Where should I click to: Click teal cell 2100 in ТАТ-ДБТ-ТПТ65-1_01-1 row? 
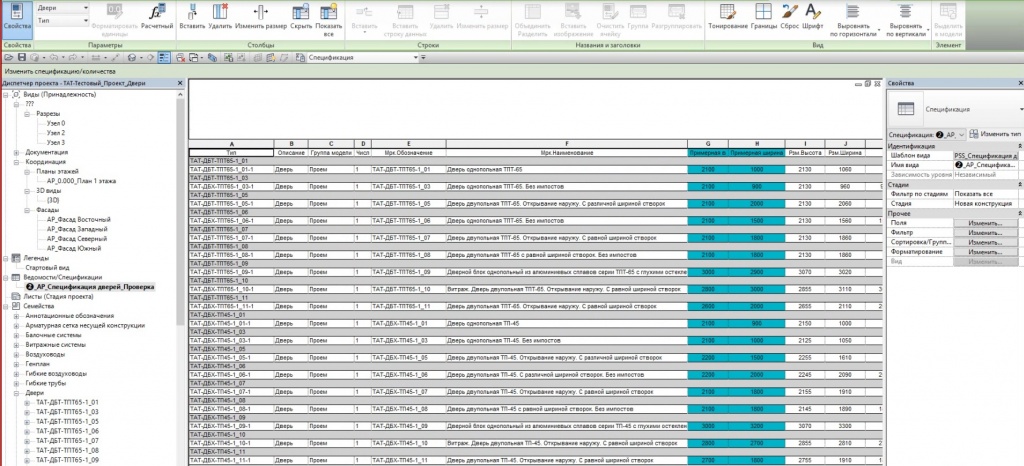click(708, 169)
